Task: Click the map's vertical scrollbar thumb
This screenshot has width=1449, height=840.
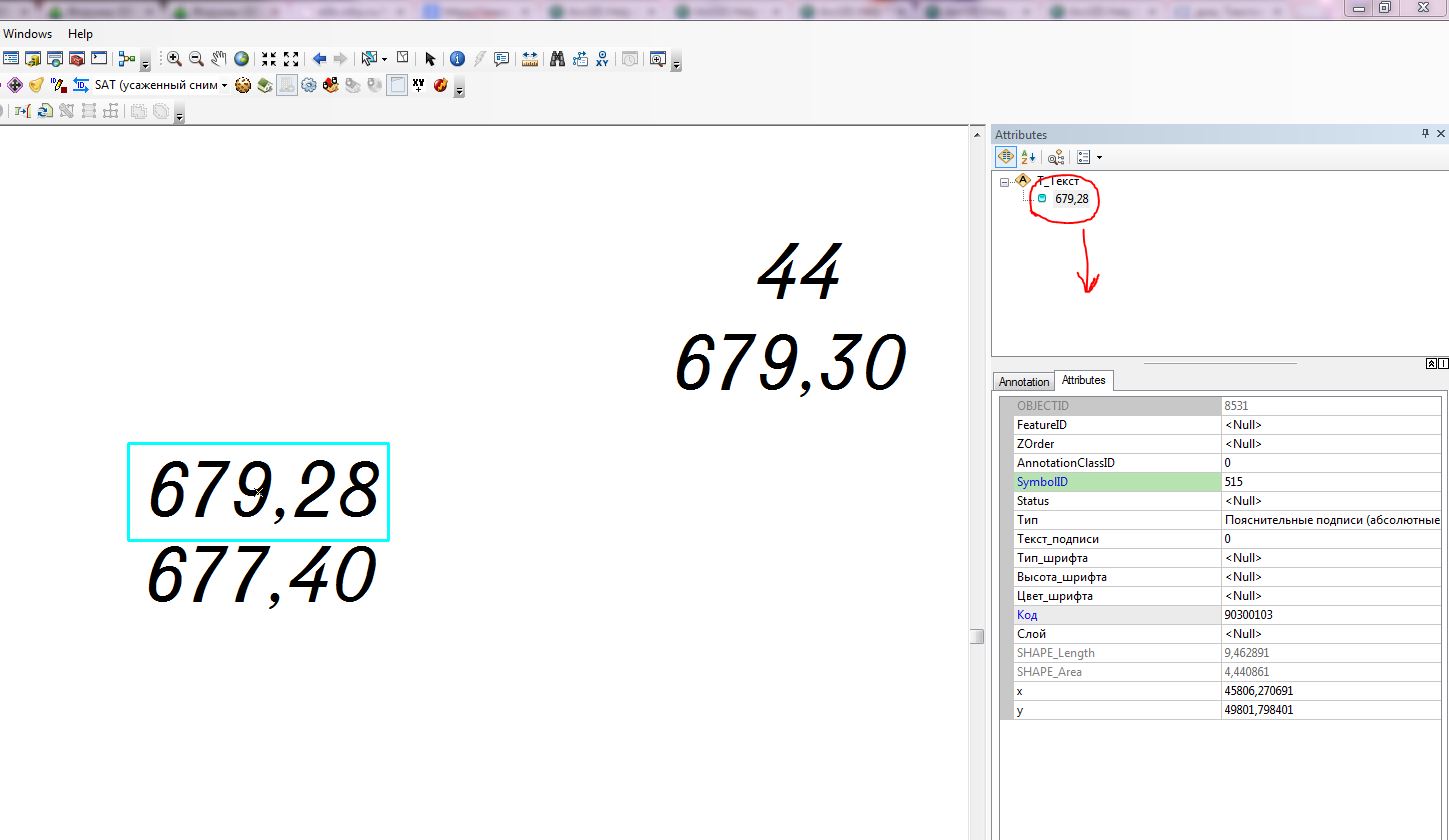Action: coord(977,636)
